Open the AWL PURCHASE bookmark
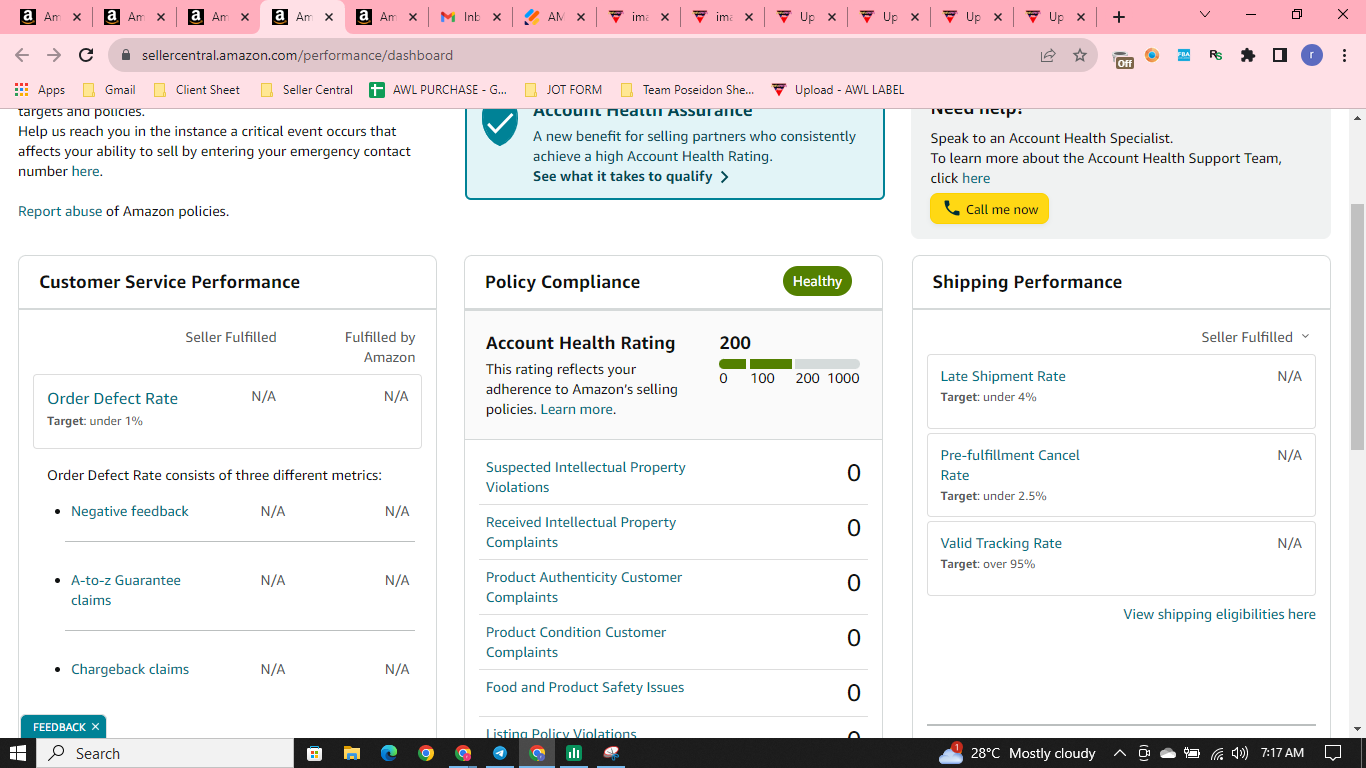Image resolution: width=1366 pixels, height=768 pixels. click(438, 90)
